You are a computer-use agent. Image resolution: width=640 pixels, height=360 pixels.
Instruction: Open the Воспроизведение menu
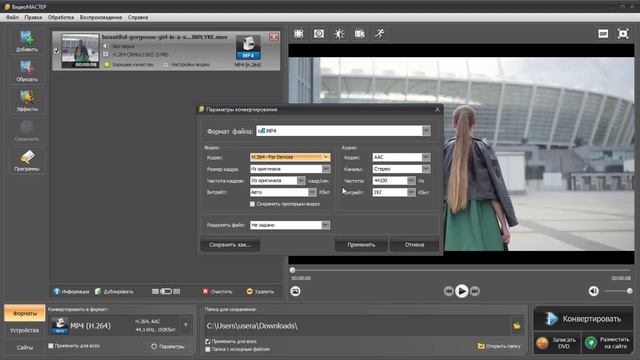[x=101, y=18]
